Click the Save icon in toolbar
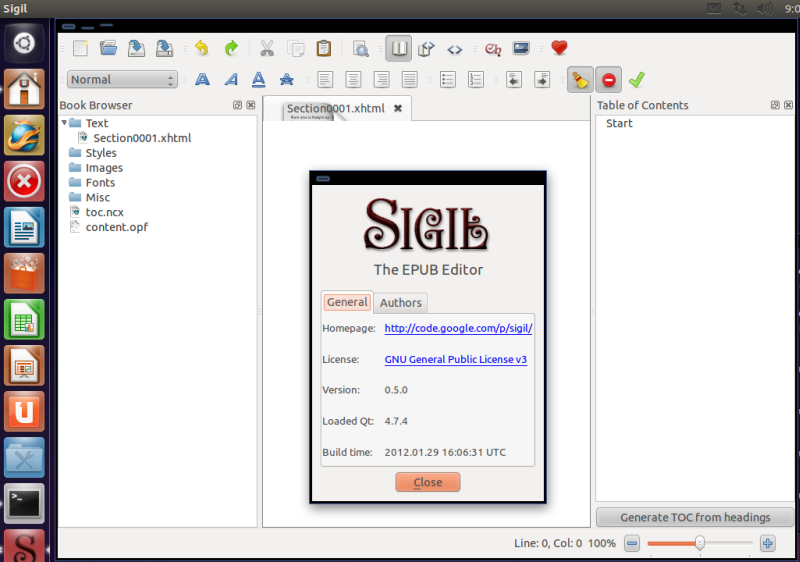This screenshot has width=800, height=562. coord(136,48)
